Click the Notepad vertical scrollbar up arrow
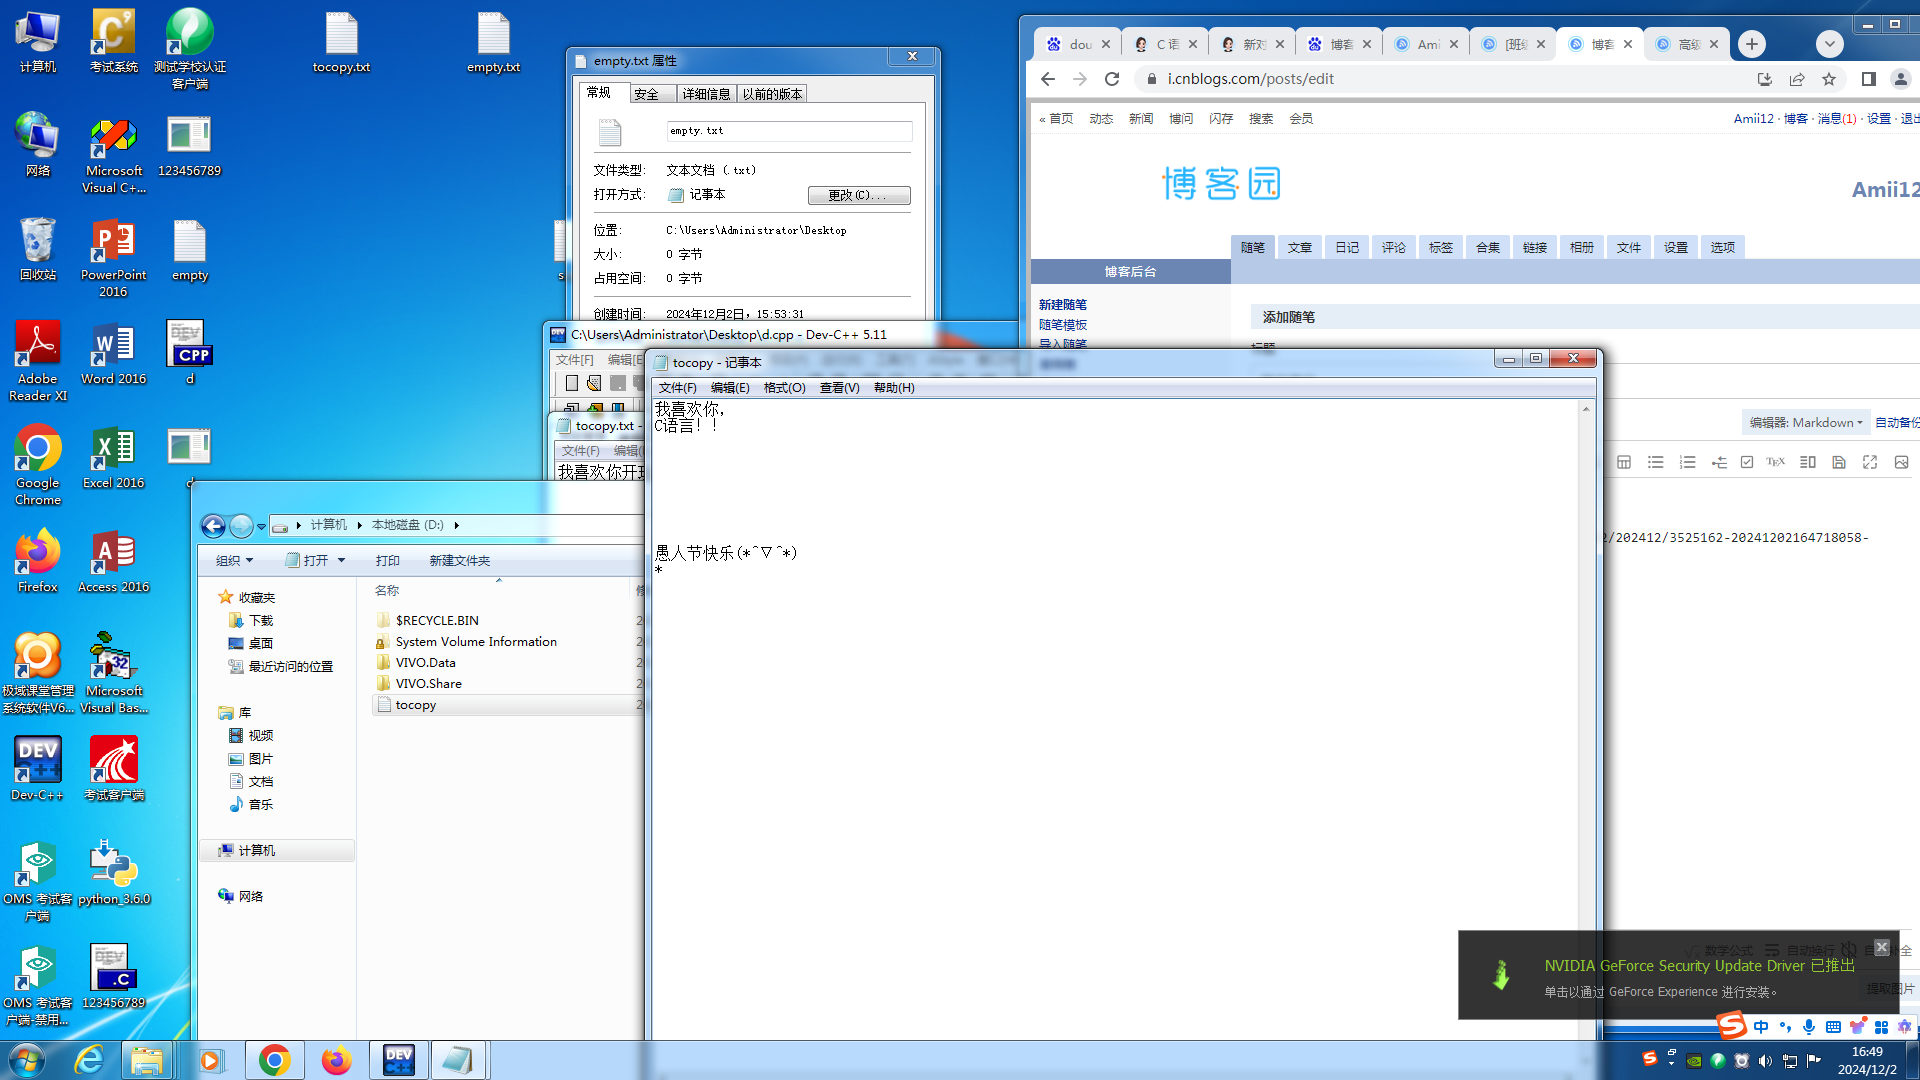This screenshot has width=1920, height=1080. coord(1586,409)
